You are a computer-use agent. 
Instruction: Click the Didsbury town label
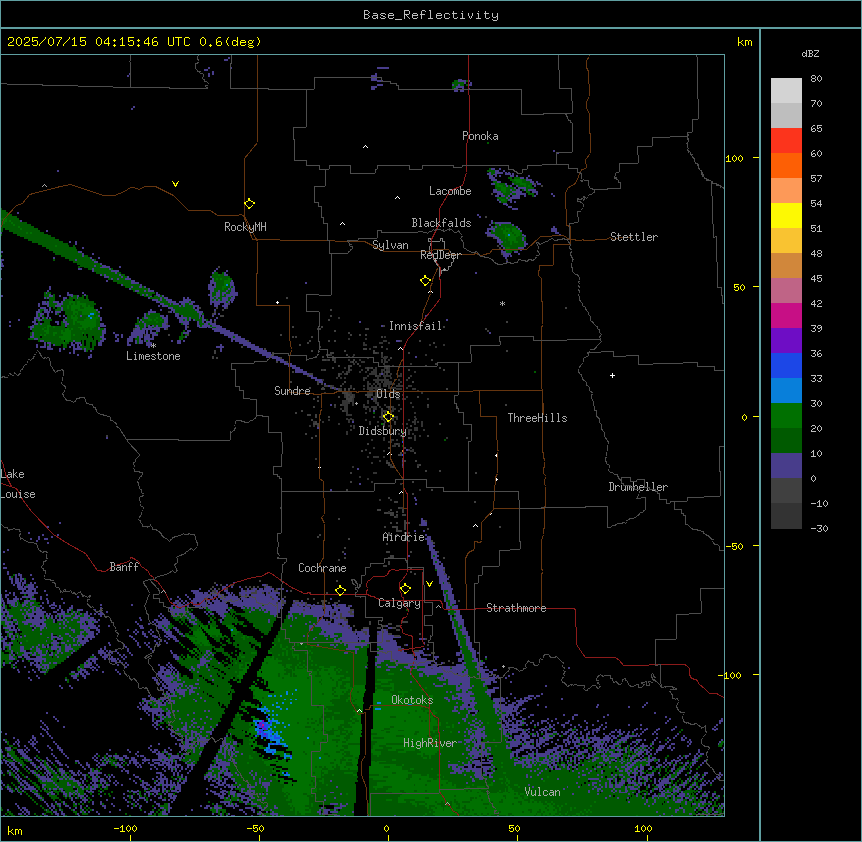pos(383,431)
